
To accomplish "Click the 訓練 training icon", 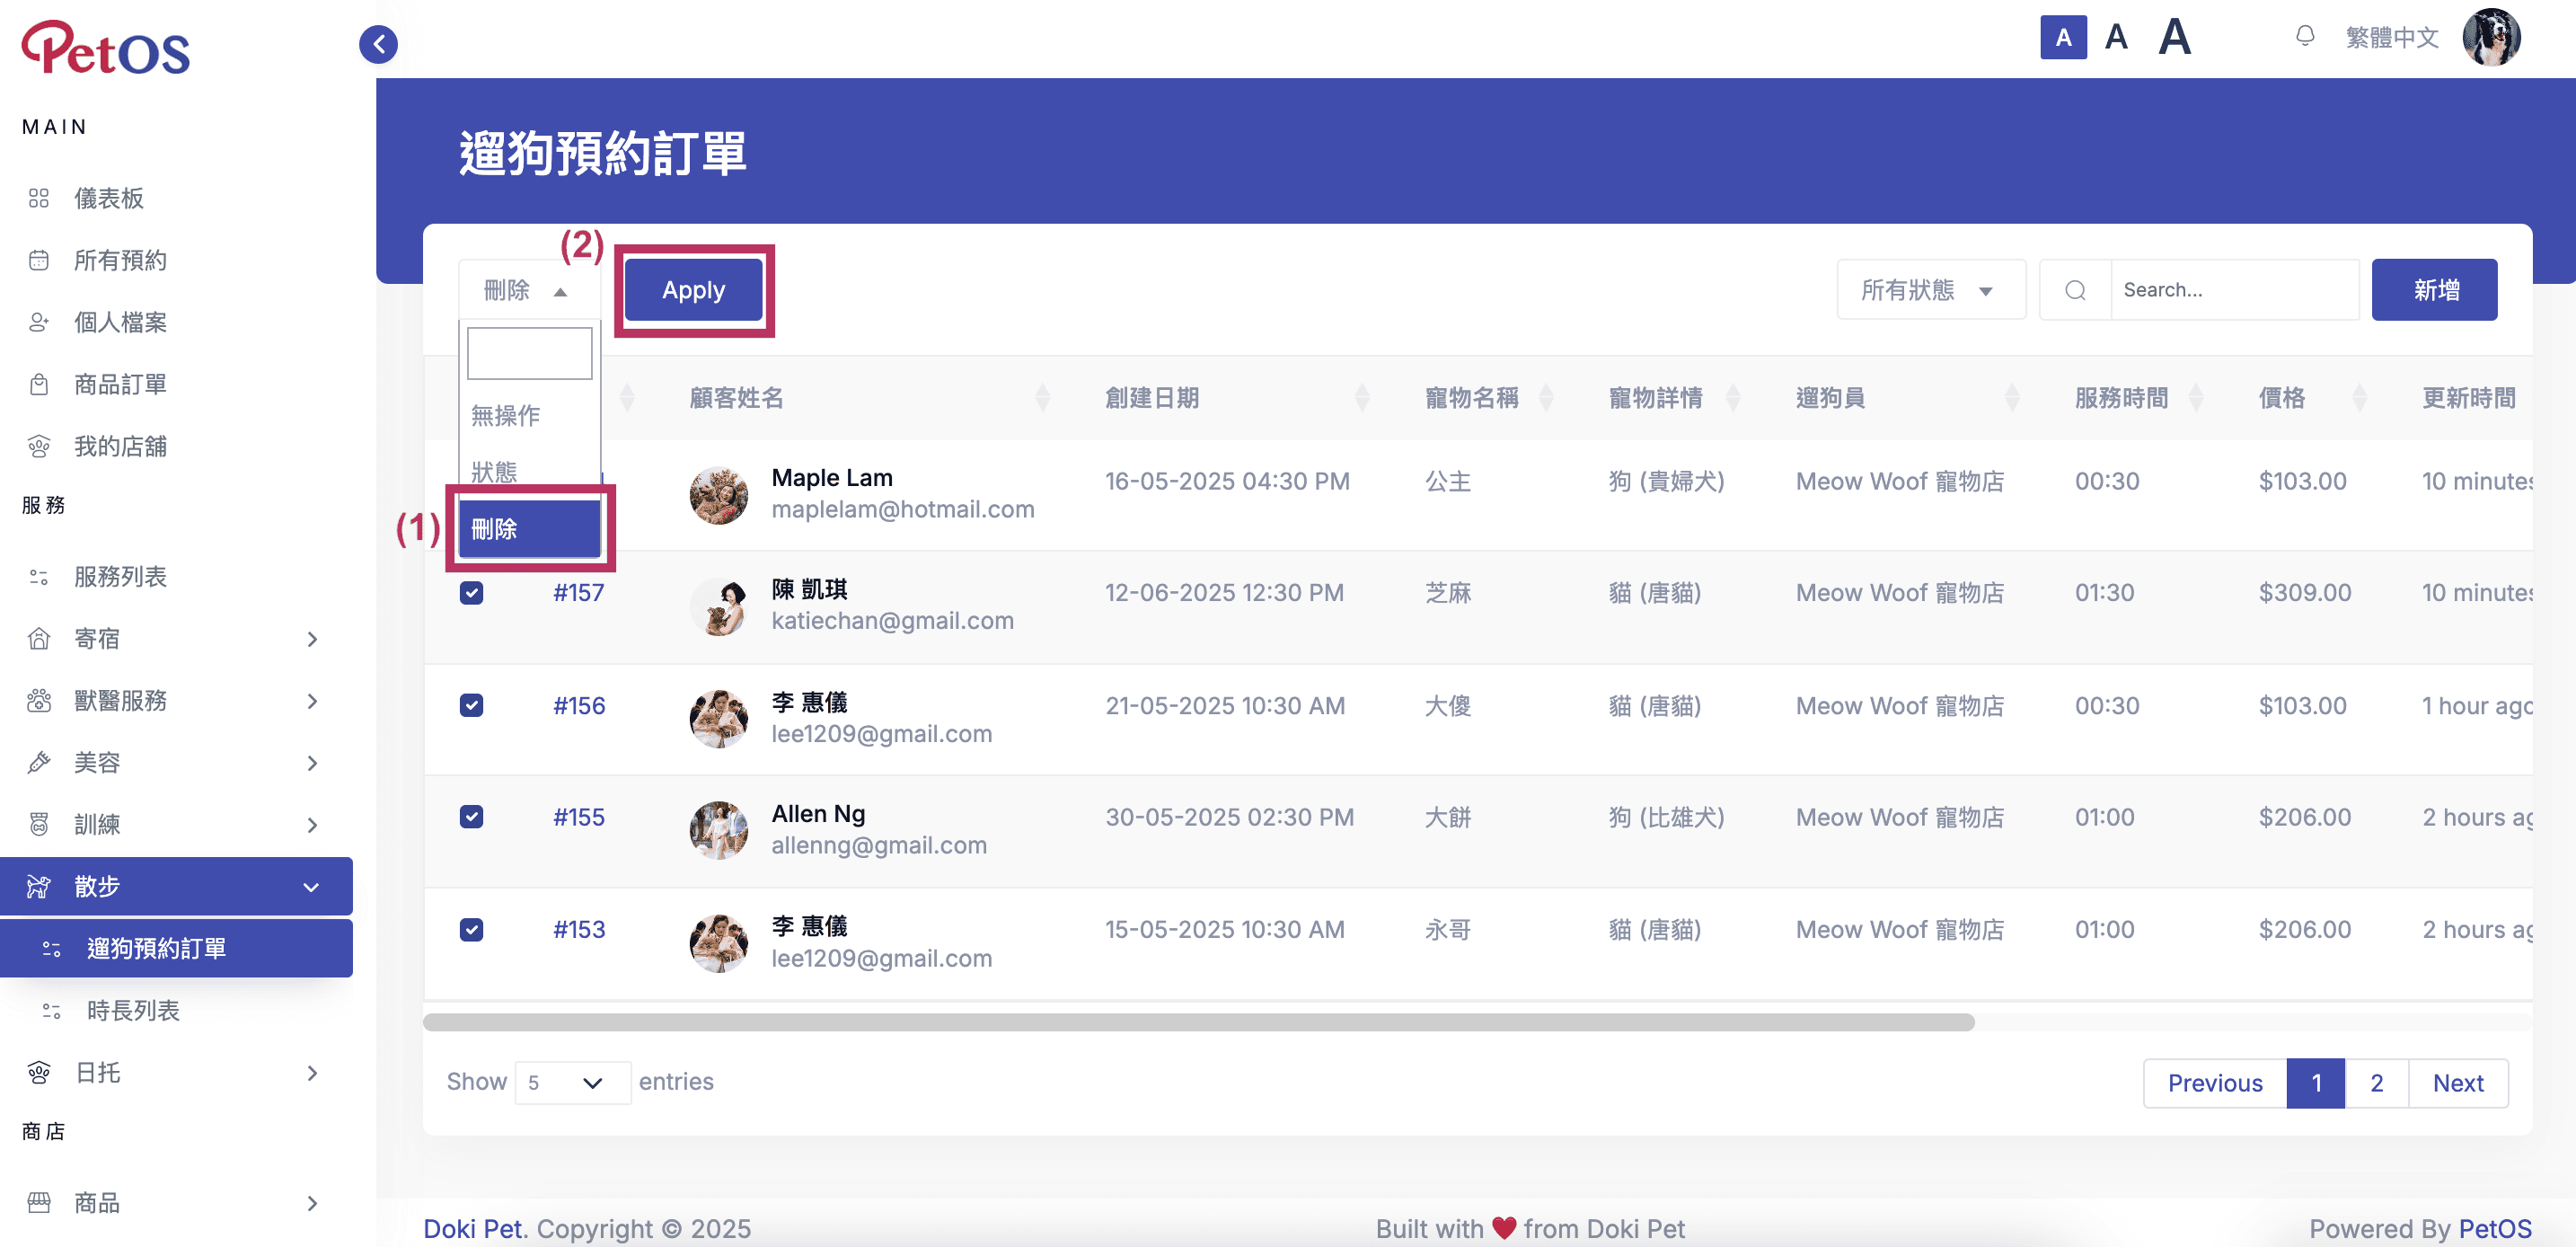I will 39,824.
